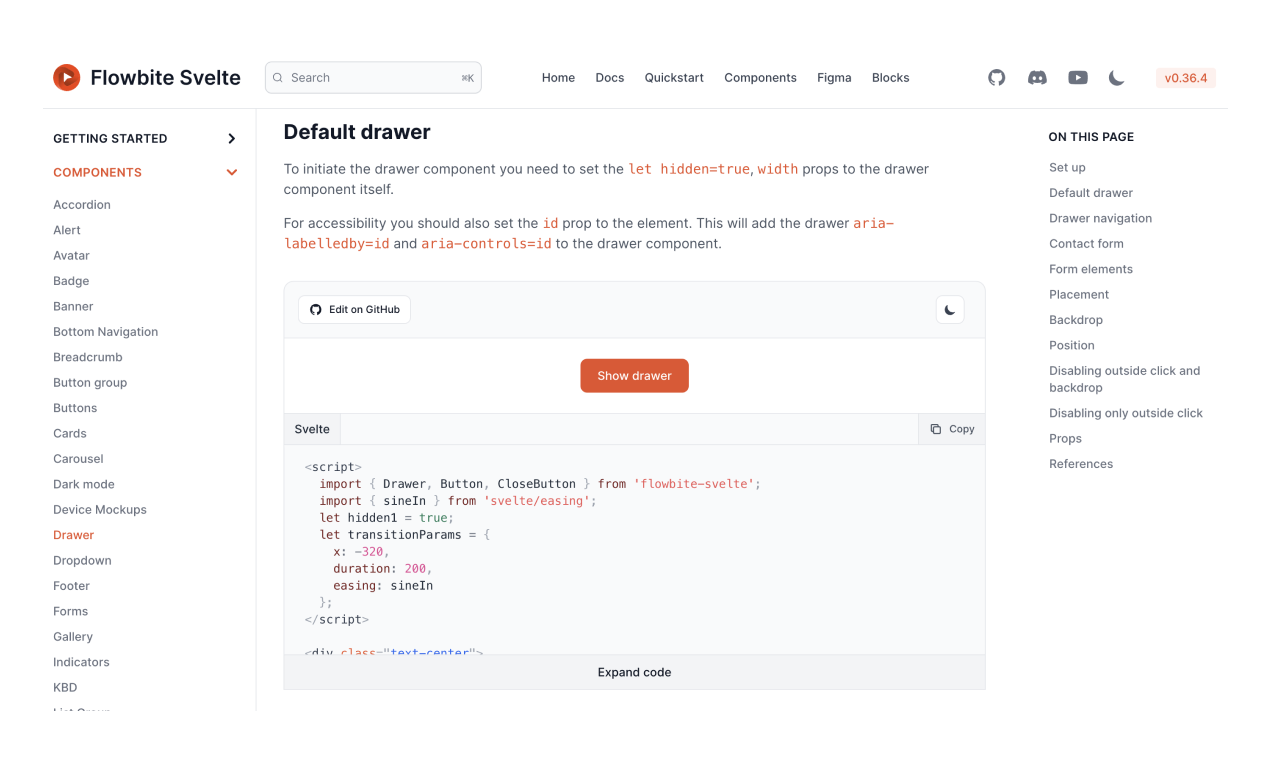Screen dimensions: 1270x760
Task: Open the Buttons sidebar link
Action: (75, 408)
